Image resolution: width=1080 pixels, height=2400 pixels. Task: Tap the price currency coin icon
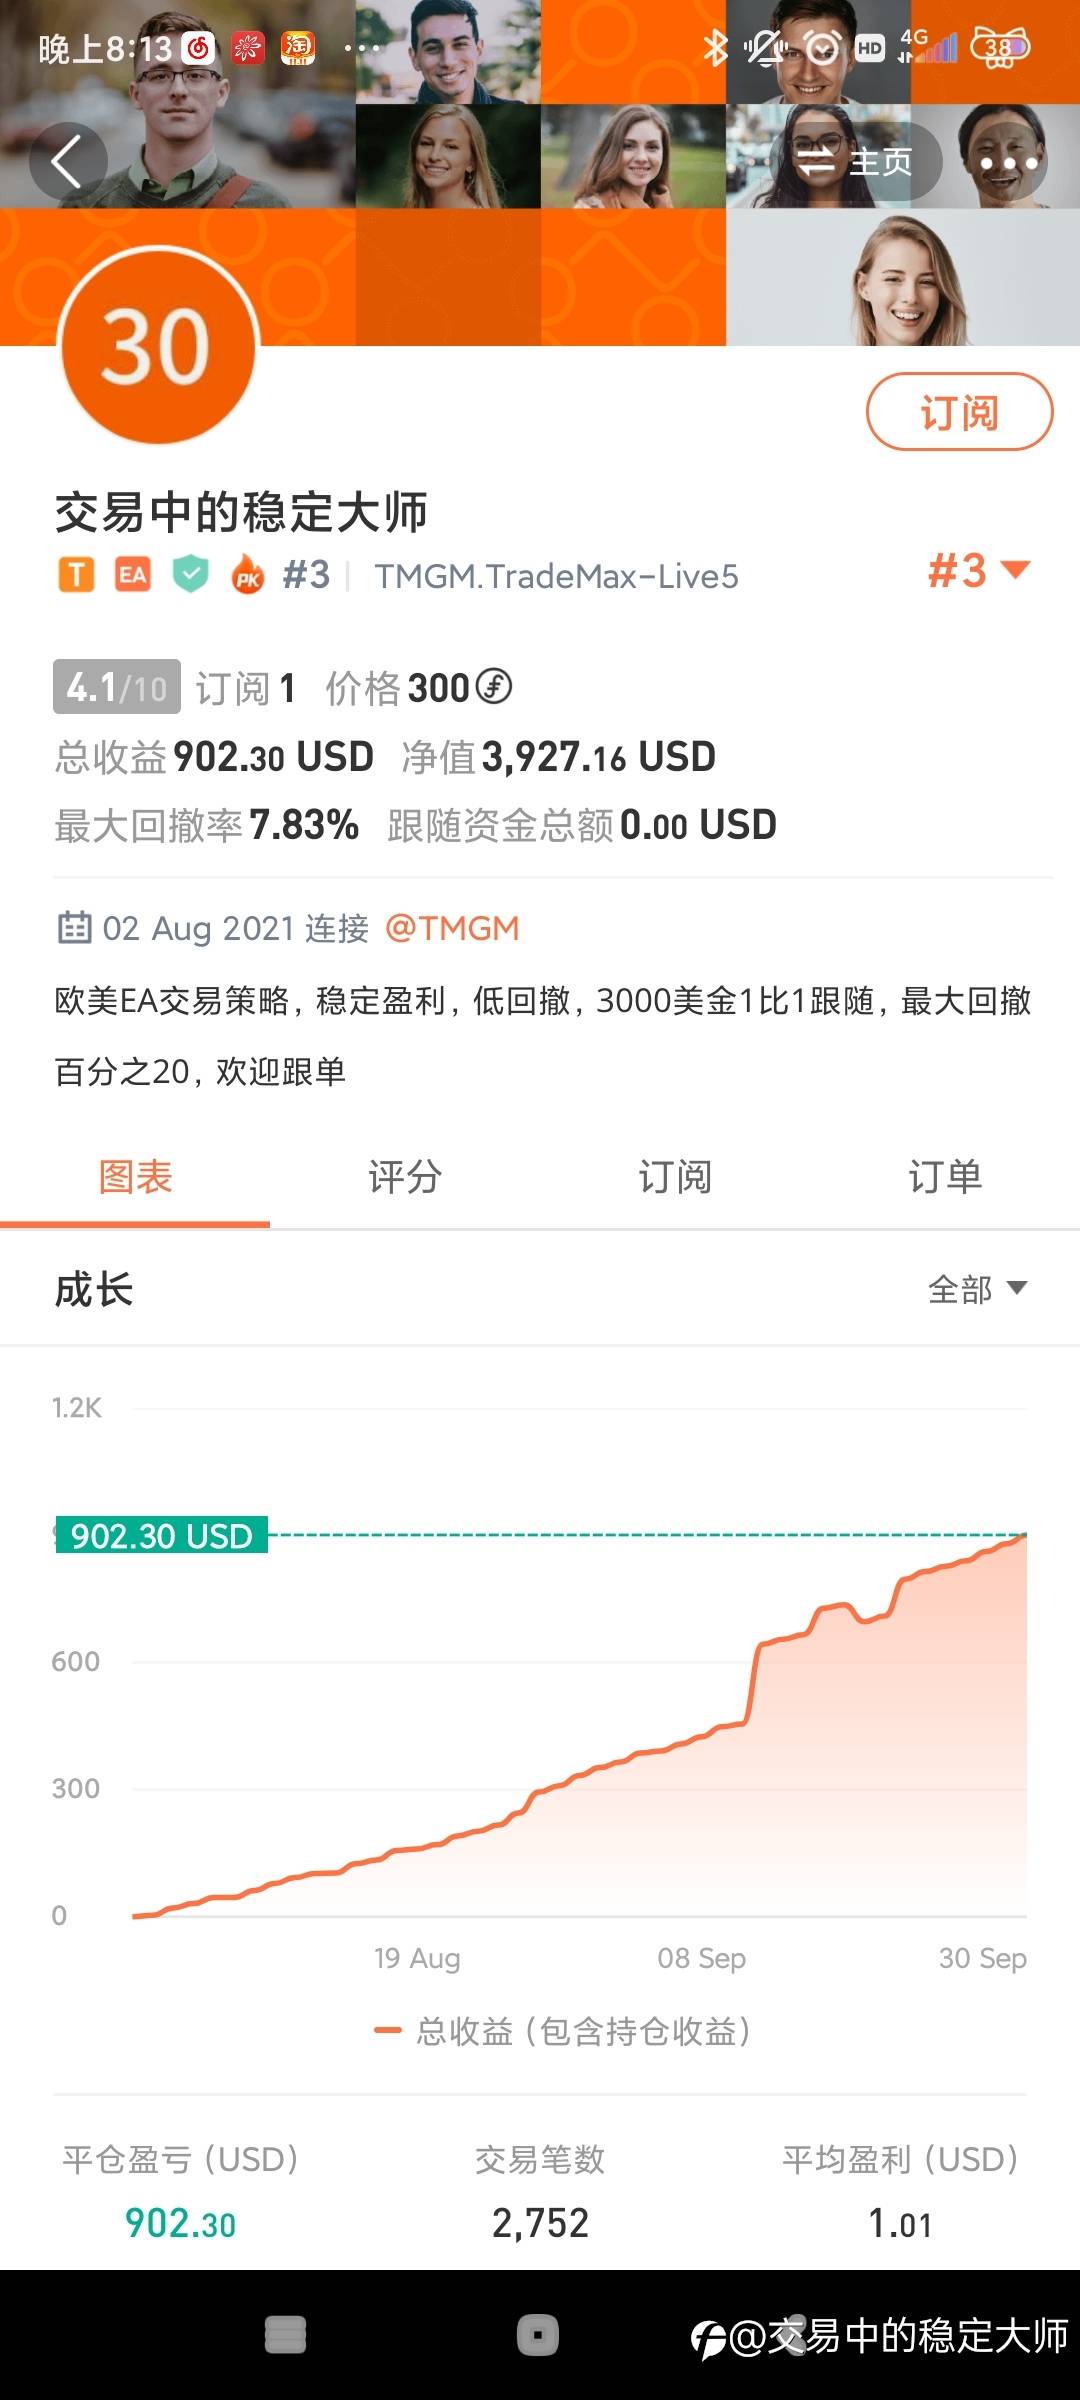(493, 687)
